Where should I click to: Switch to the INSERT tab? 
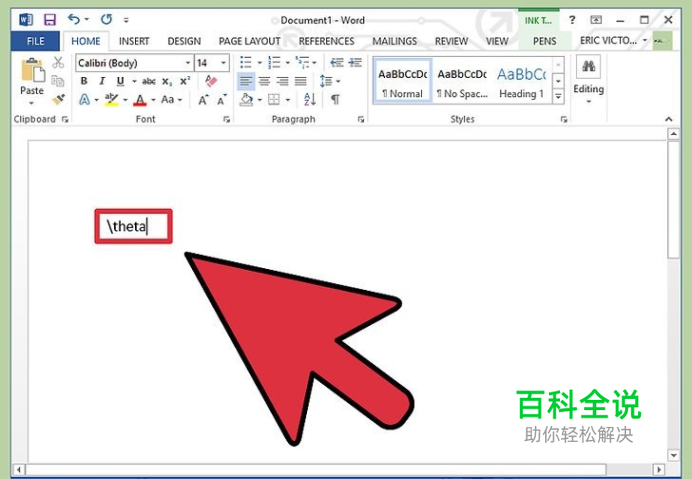(x=134, y=41)
